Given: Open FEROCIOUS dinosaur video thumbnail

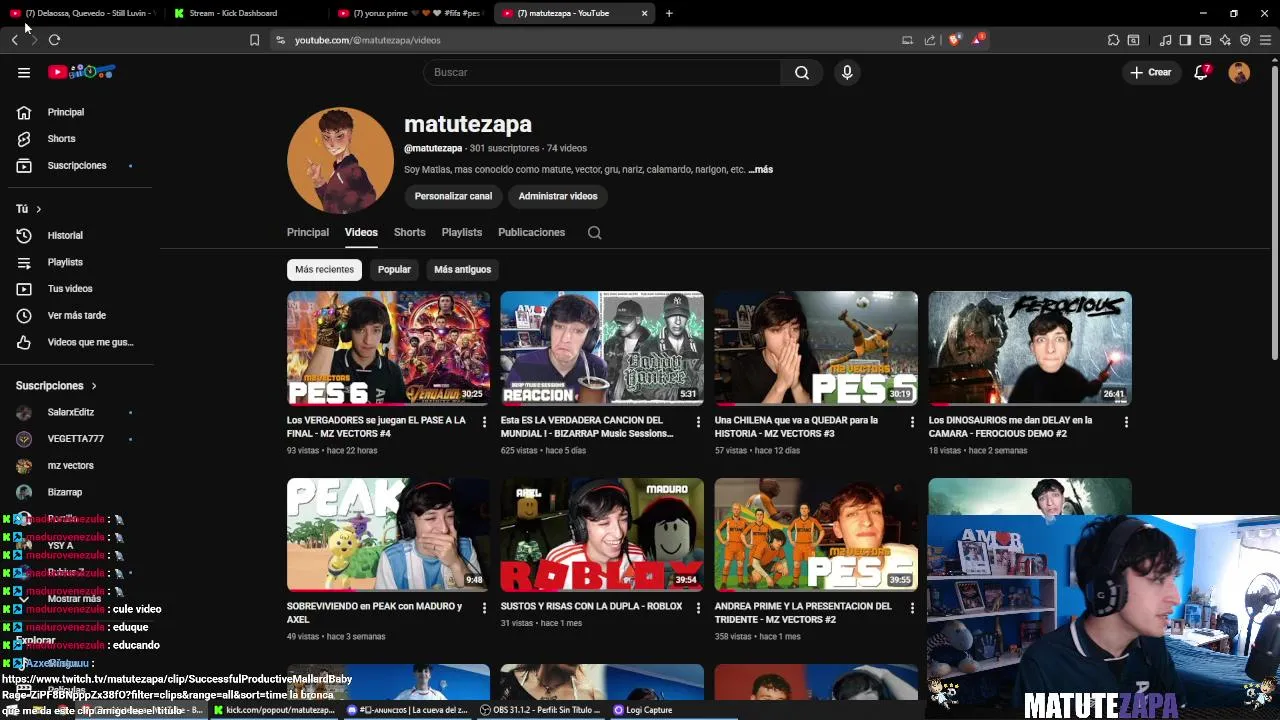Looking at the screenshot, I should [x=1030, y=348].
